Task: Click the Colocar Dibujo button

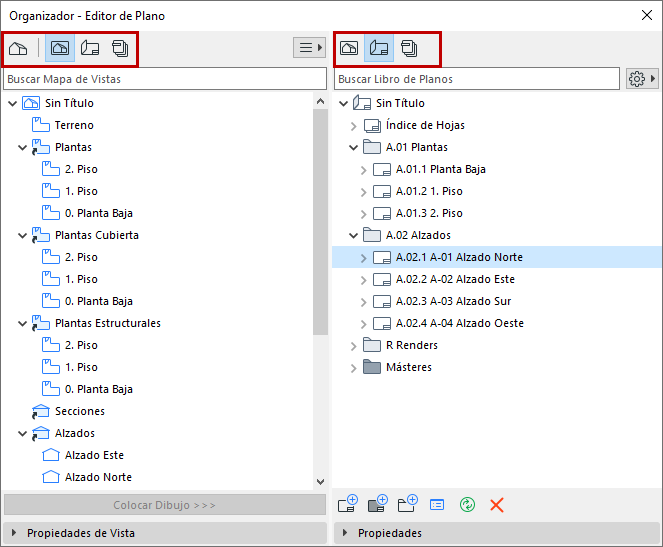Action: pyautogui.click(x=165, y=505)
